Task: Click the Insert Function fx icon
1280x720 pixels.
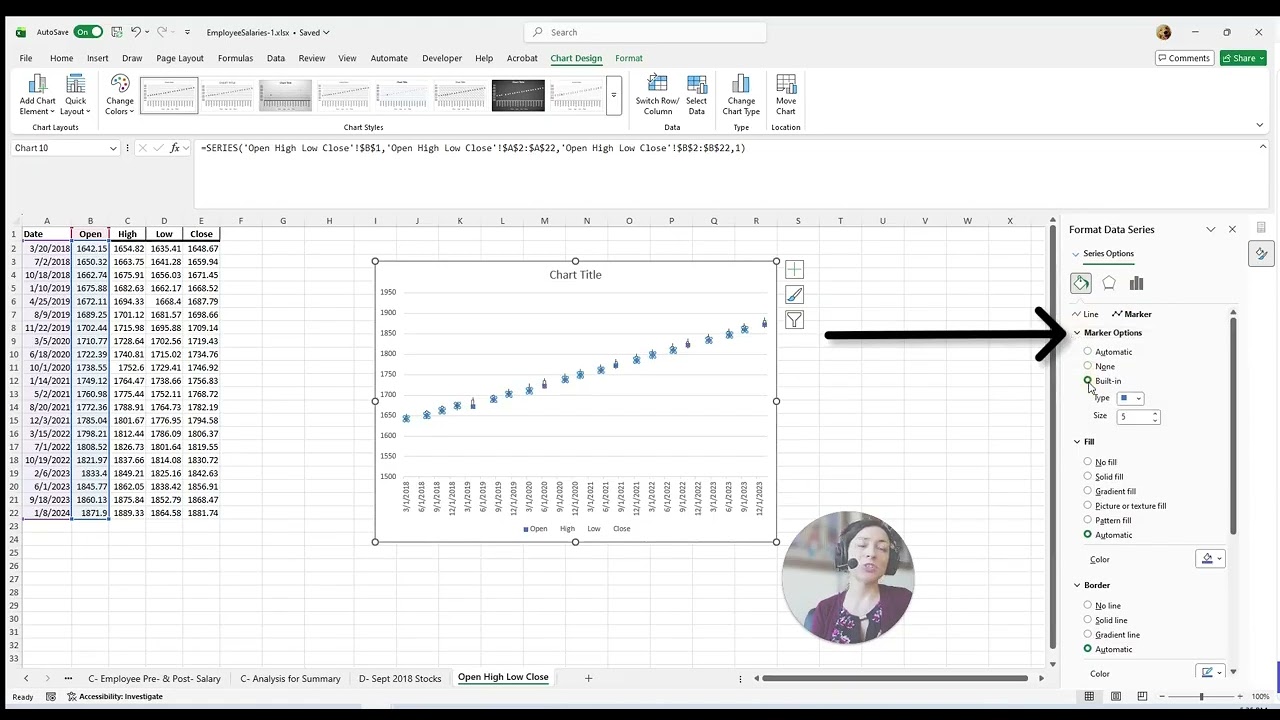Action: click(x=175, y=148)
